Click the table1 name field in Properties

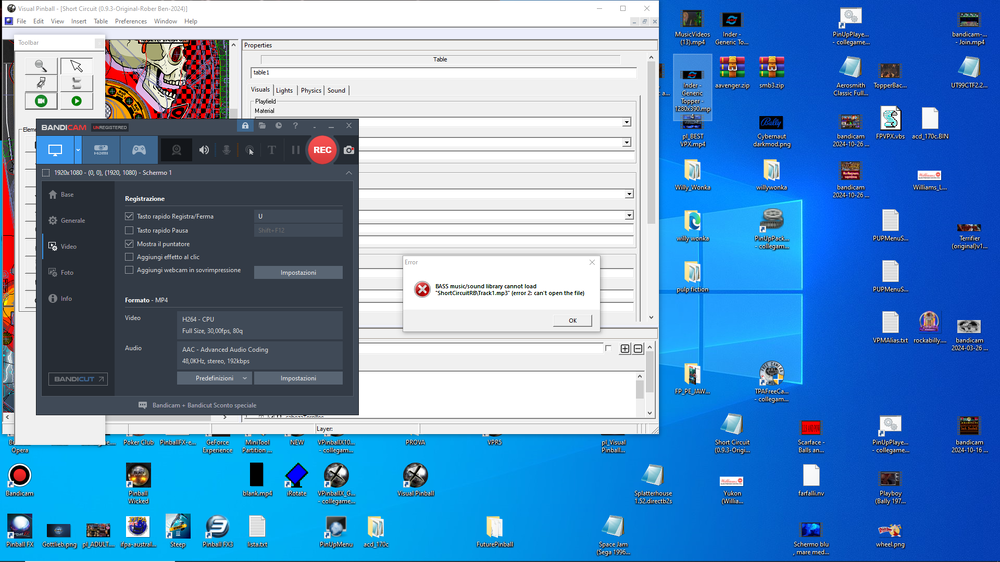443,73
